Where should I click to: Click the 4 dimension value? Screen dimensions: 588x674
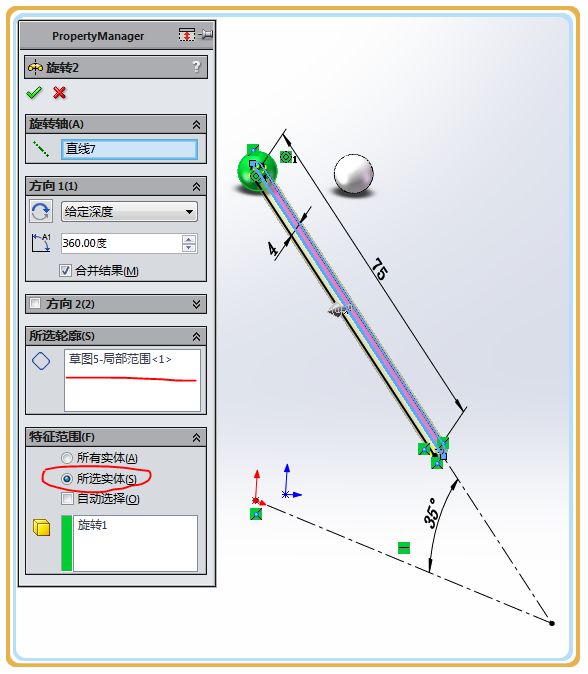[x=273, y=249]
